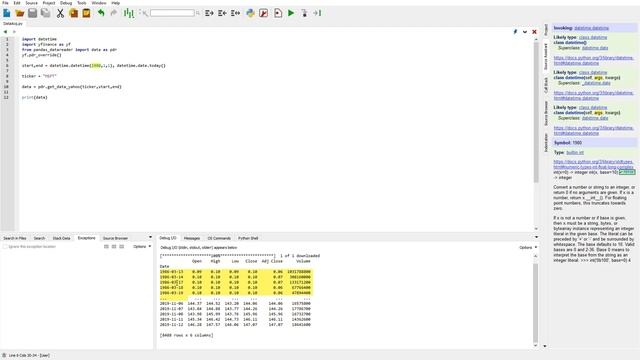640x360 pixels.
Task: Go back in editor history arrow
Action: tap(5, 32)
